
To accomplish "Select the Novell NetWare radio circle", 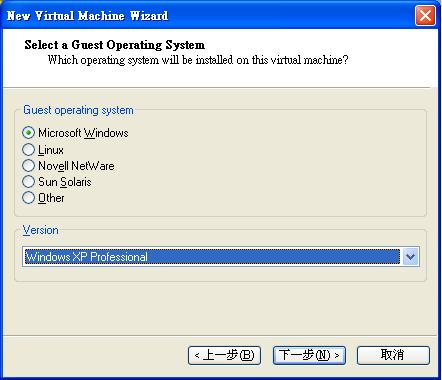I will [x=29, y=166].
